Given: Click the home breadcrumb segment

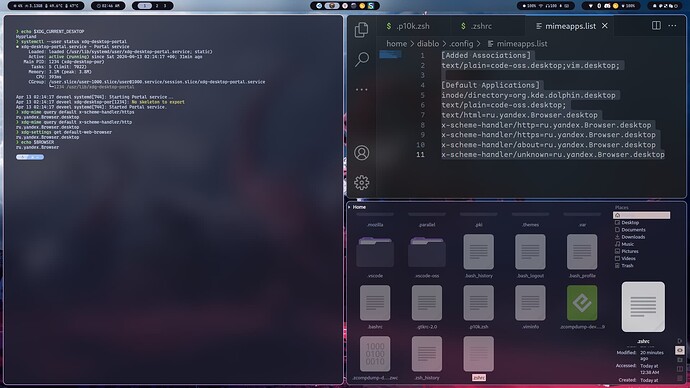Looking at the screenshot, I should point(396,44).
